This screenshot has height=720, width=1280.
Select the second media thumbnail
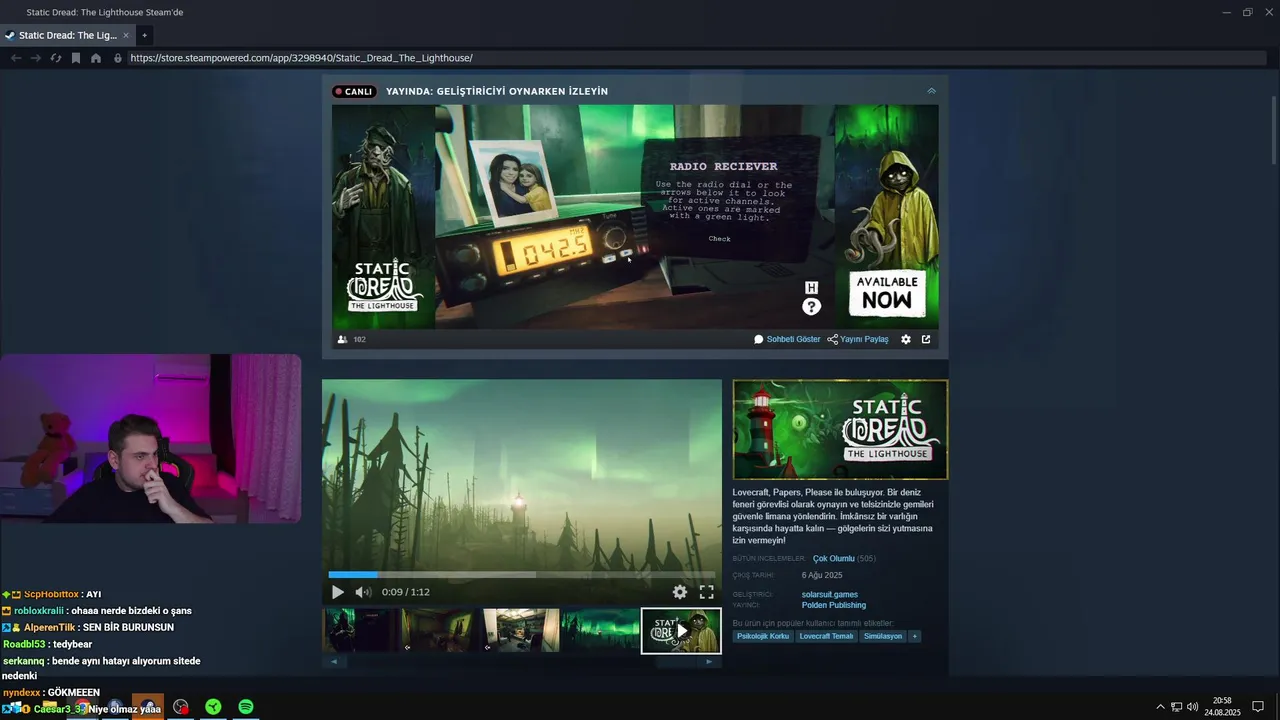click(440, 630)
